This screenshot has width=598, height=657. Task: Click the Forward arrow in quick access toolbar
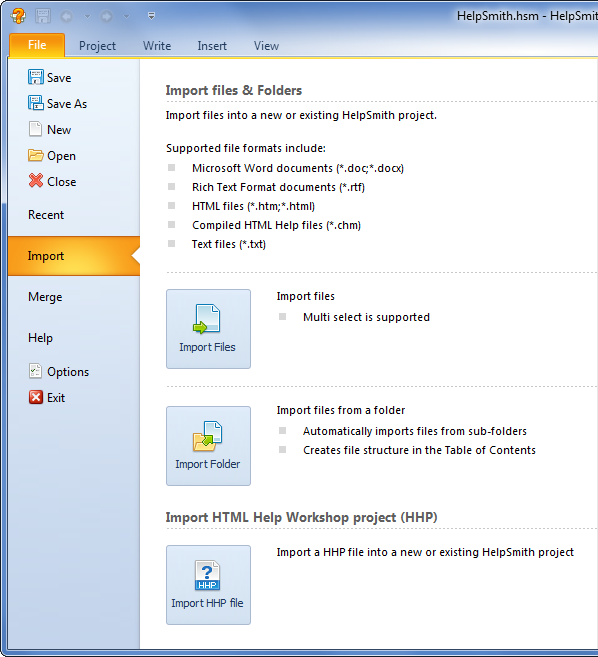(106, 16)
